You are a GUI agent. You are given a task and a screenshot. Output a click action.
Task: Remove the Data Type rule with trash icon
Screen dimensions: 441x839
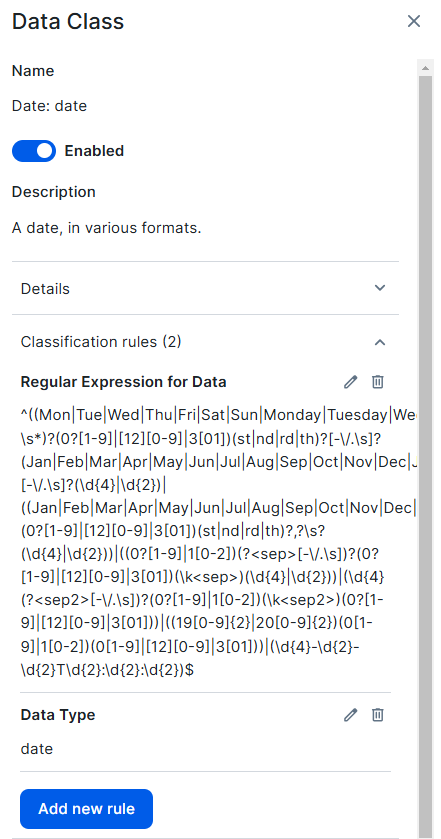378,714
